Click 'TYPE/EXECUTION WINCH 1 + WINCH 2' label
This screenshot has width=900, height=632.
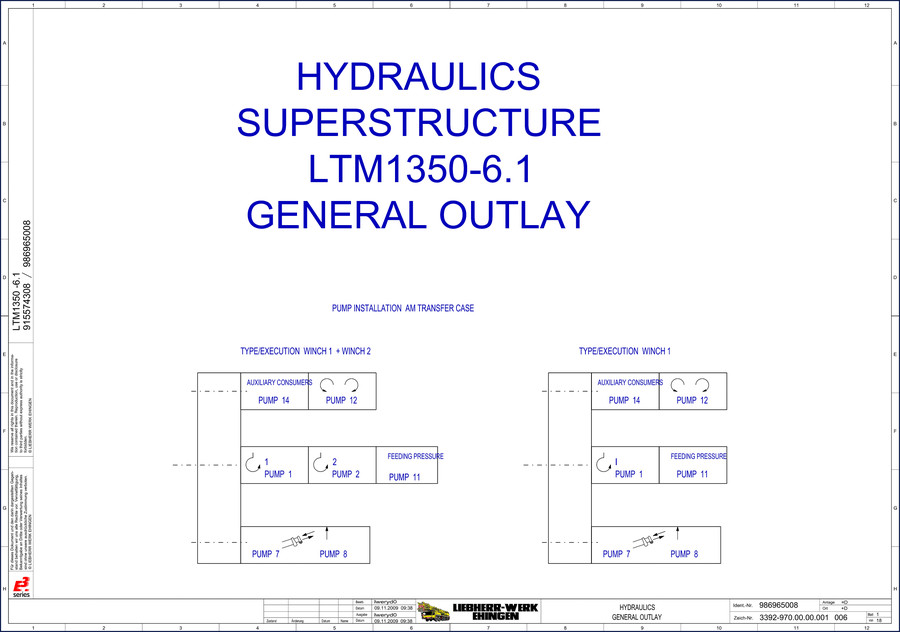[x=305, y=351]
